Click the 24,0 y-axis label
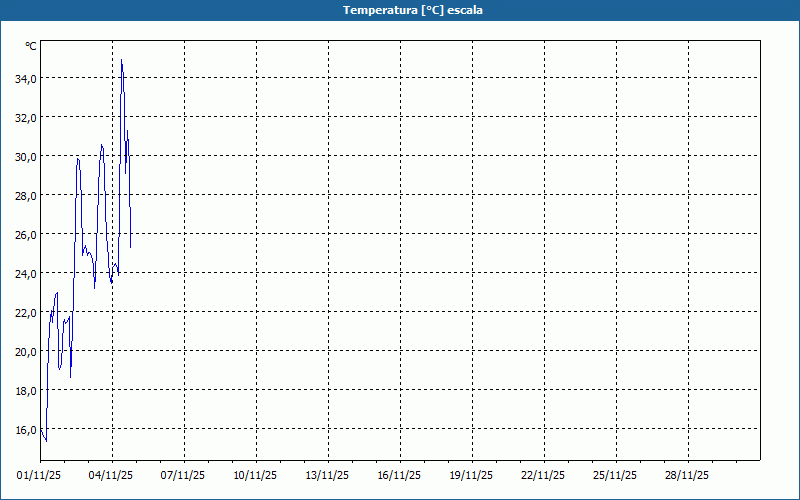The width and height of the screenshot is (800, 500). (x=26, y=273)
